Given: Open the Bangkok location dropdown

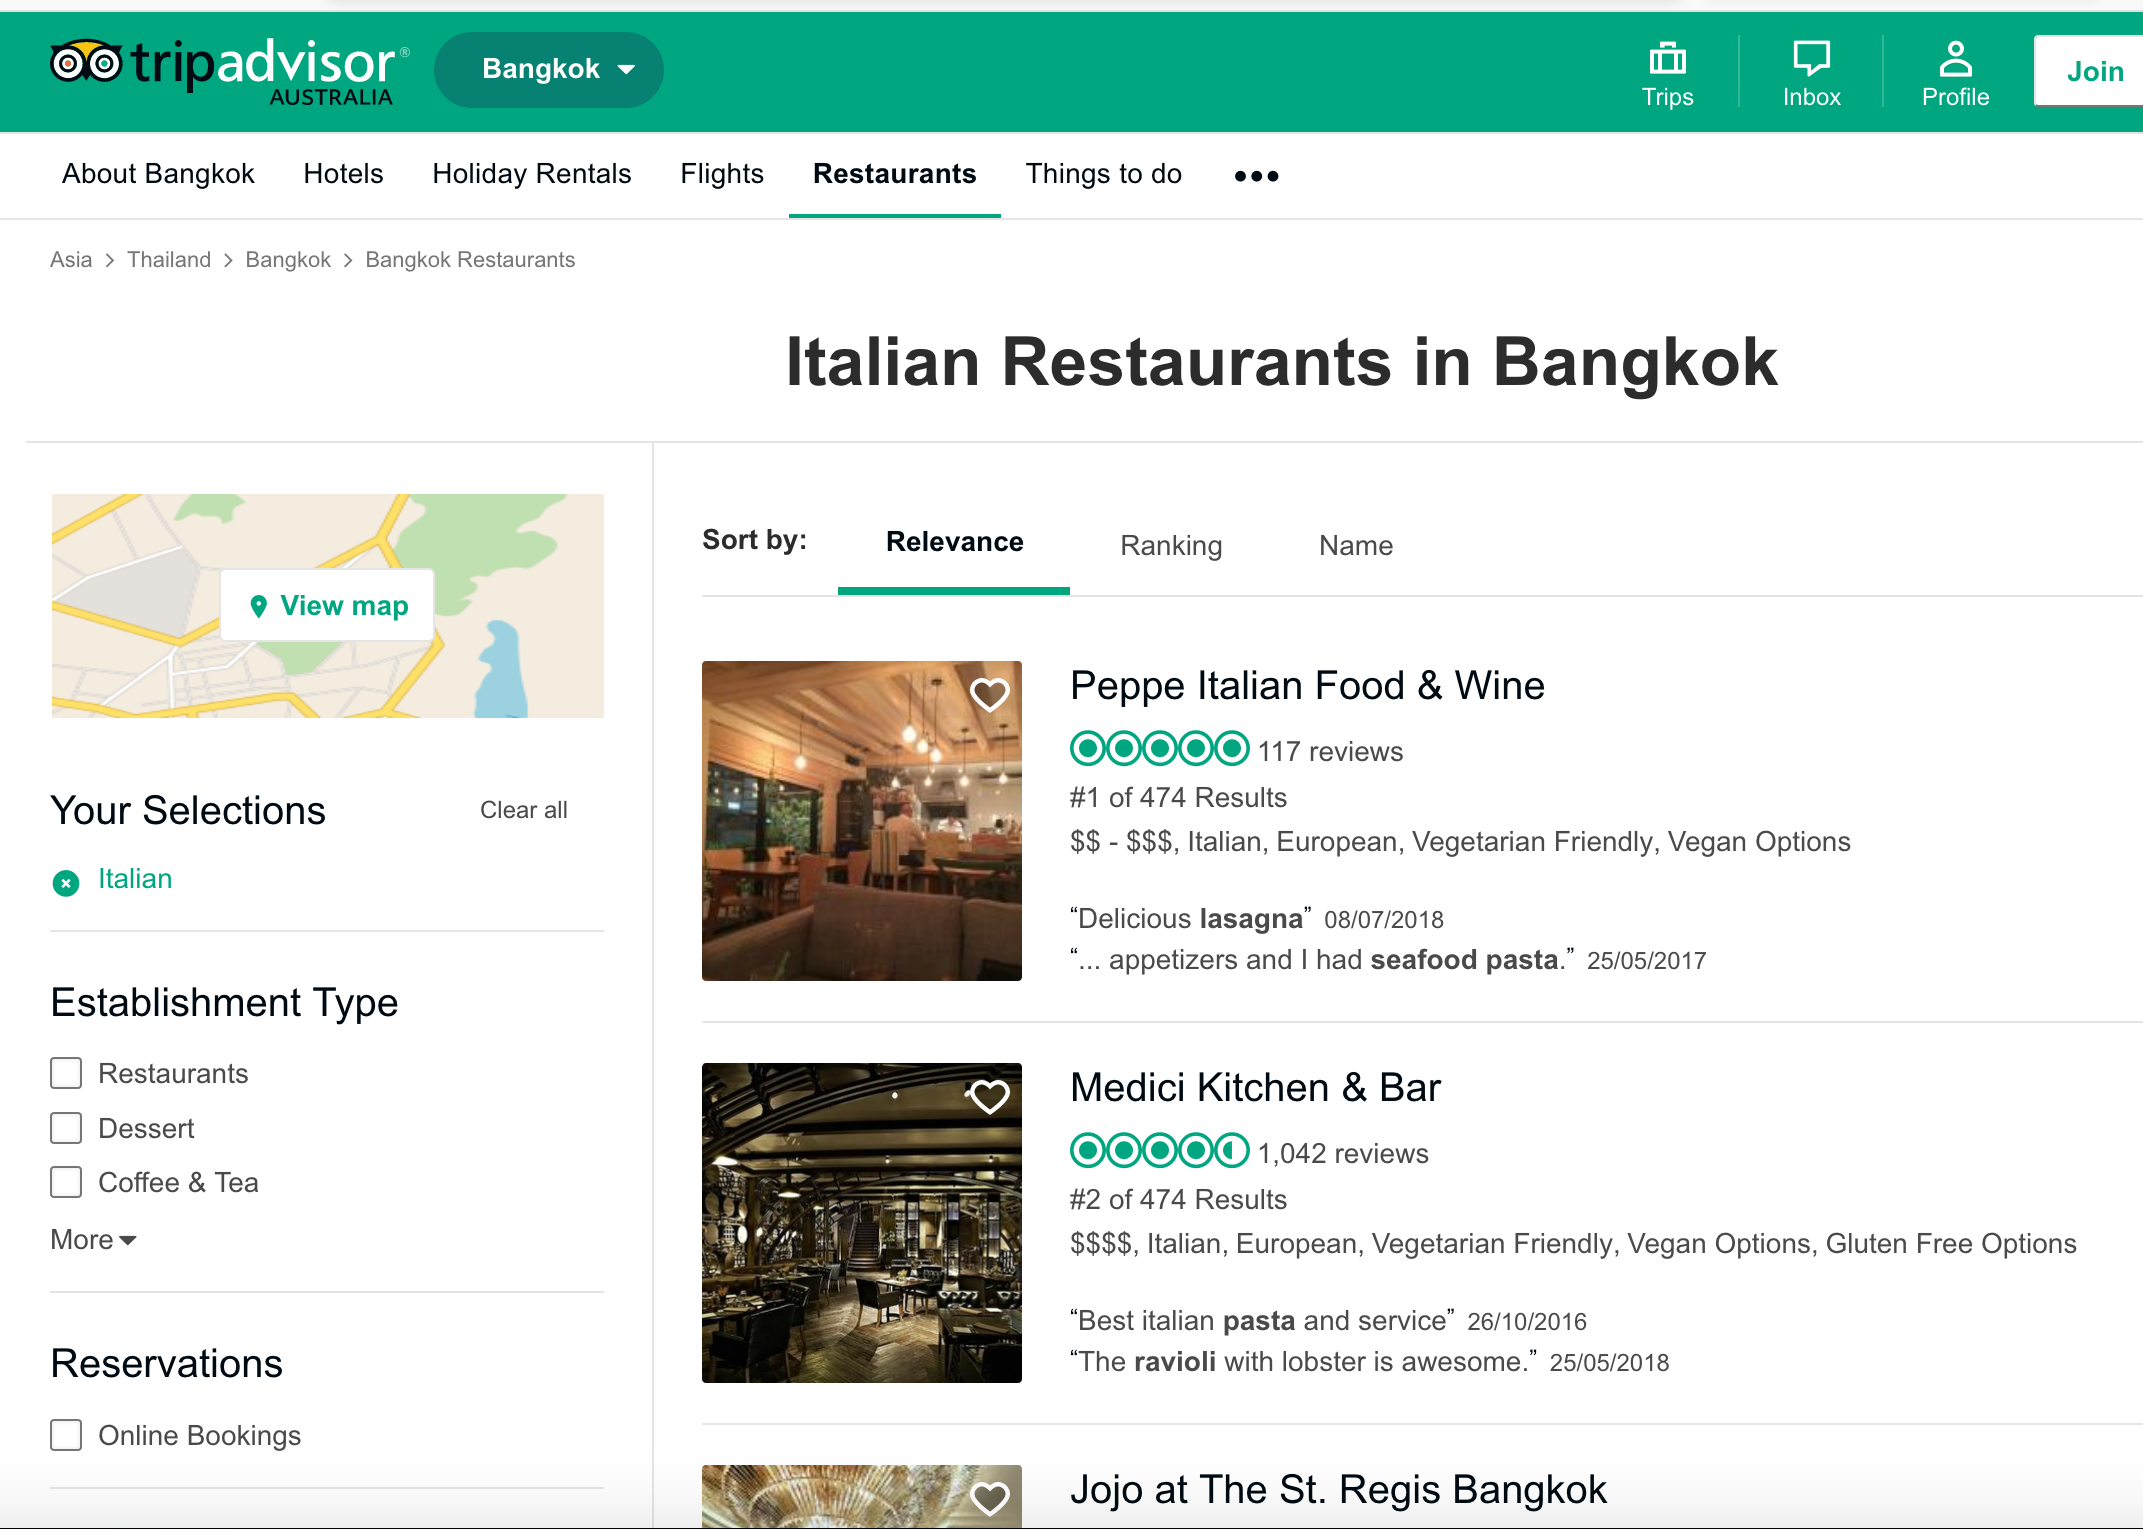Looking at the screenshot, I should click(x=549, y=69).
